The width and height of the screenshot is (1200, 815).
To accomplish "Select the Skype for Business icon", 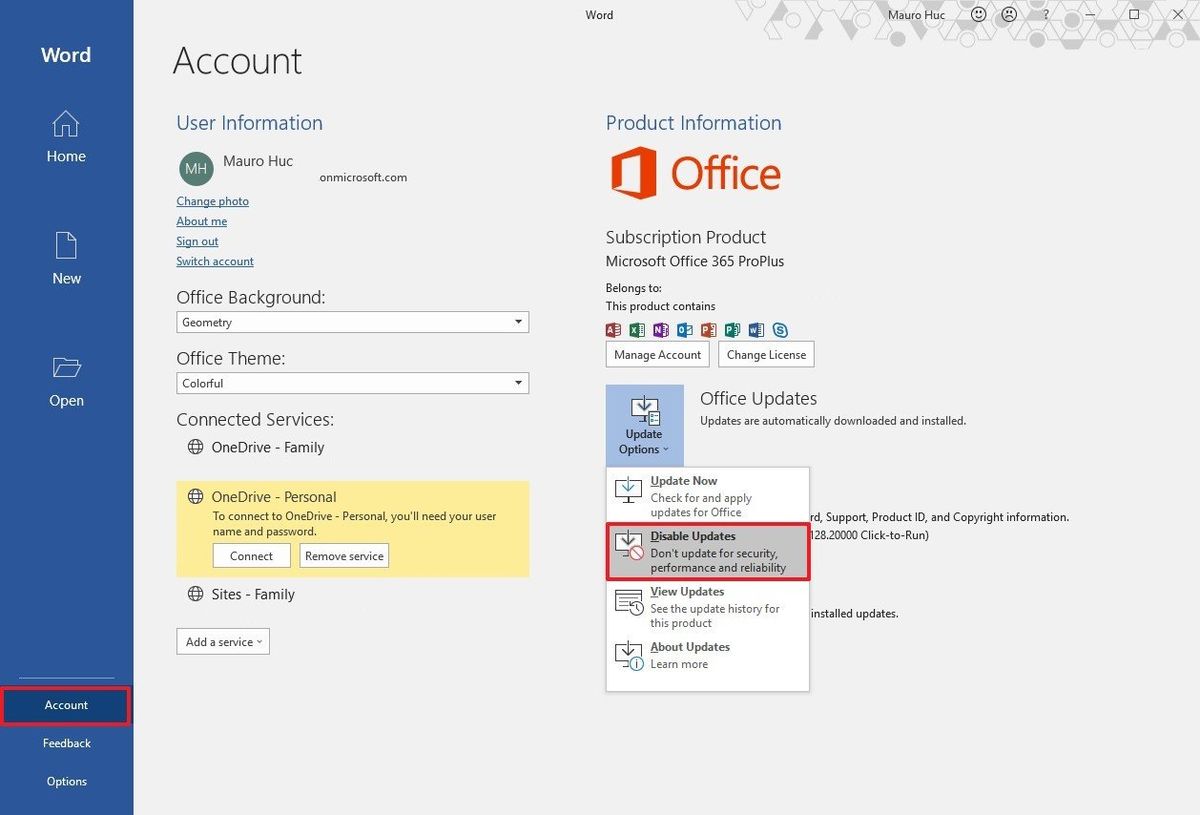I will click(780, 329).
